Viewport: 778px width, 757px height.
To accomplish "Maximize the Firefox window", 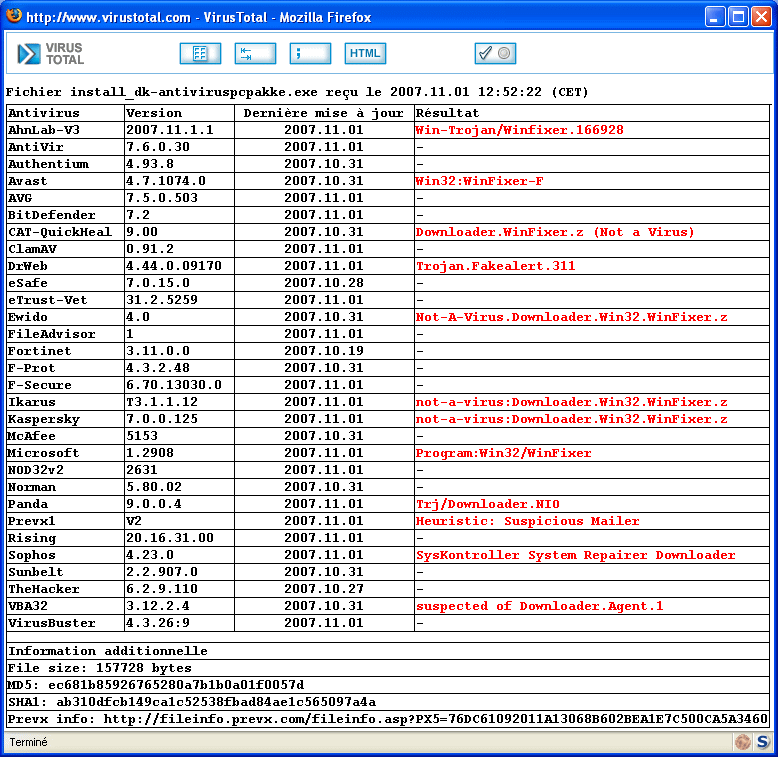I will tap(738, 17).
